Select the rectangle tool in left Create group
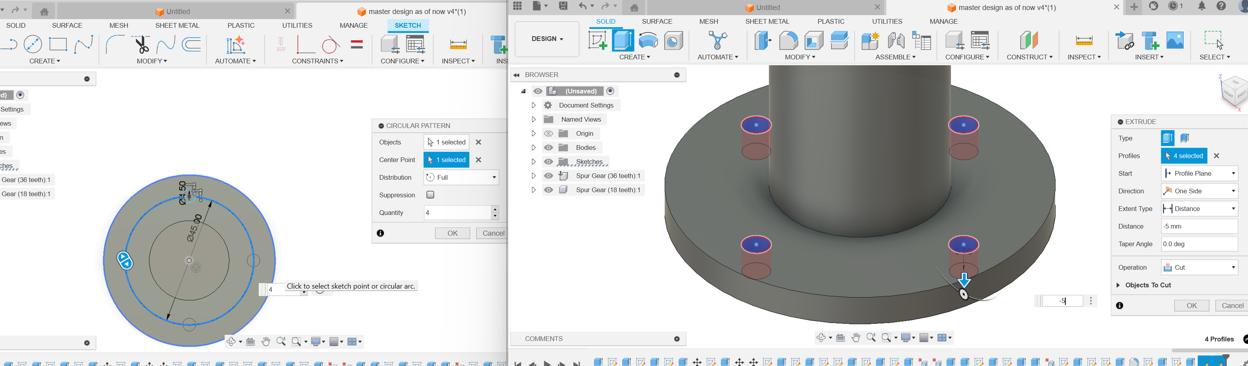The width and height of the screenshot is (1248, 366). pyautogui.click(x=58, y=45)
